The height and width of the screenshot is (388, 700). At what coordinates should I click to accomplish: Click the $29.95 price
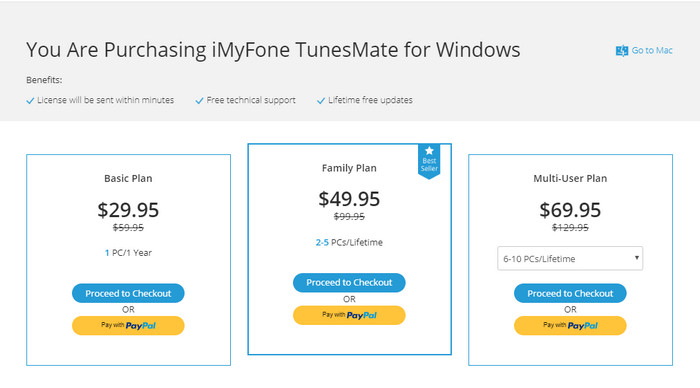(x=128, y=210)
